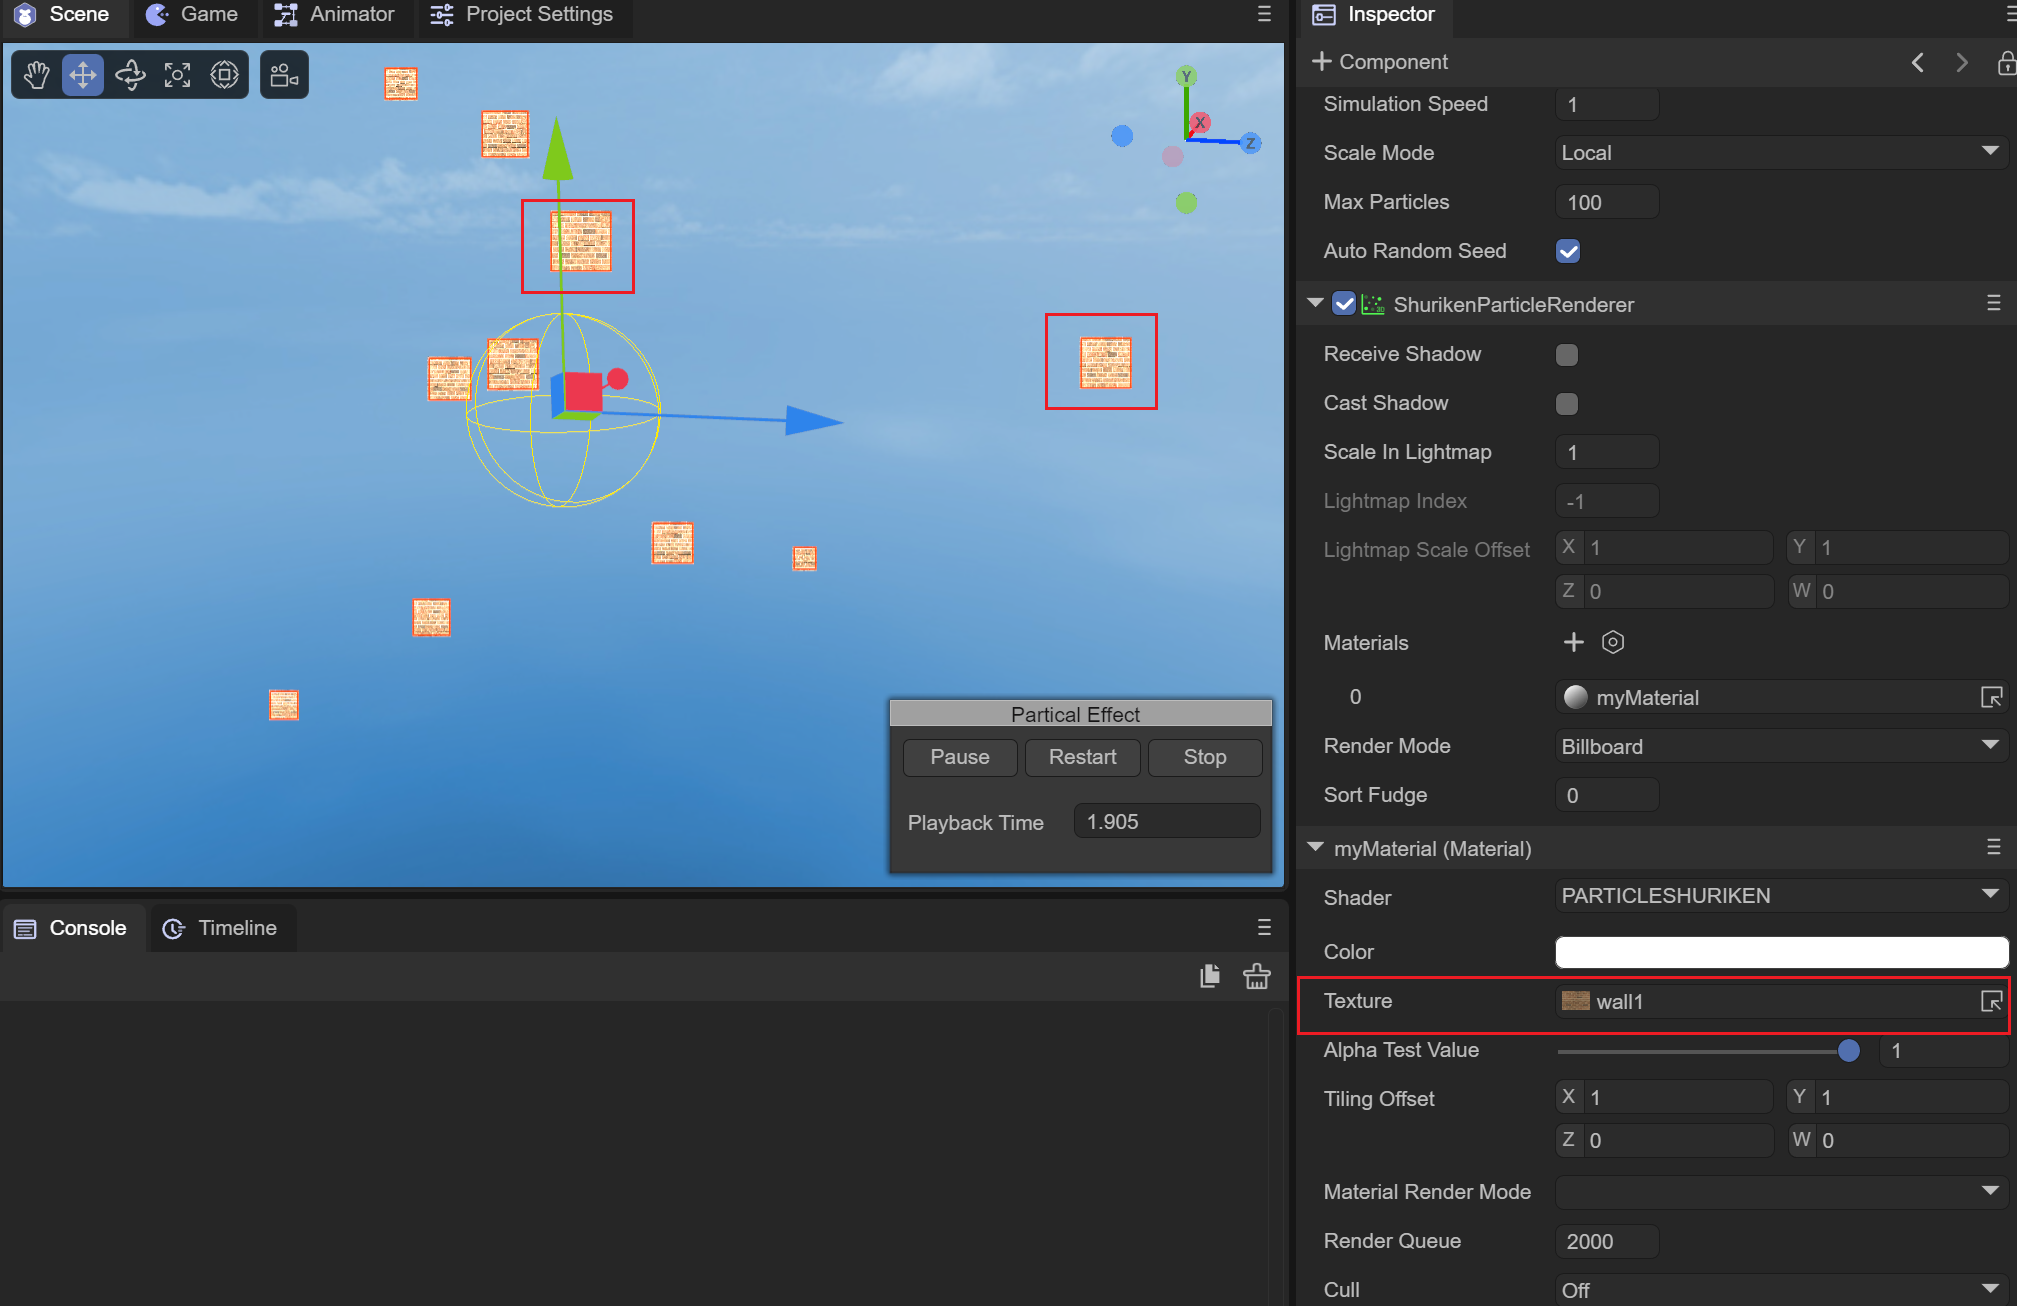Locate the wall1 texture asset
This screenshot has width=2017, height=1306.
pos(1990,1001)
